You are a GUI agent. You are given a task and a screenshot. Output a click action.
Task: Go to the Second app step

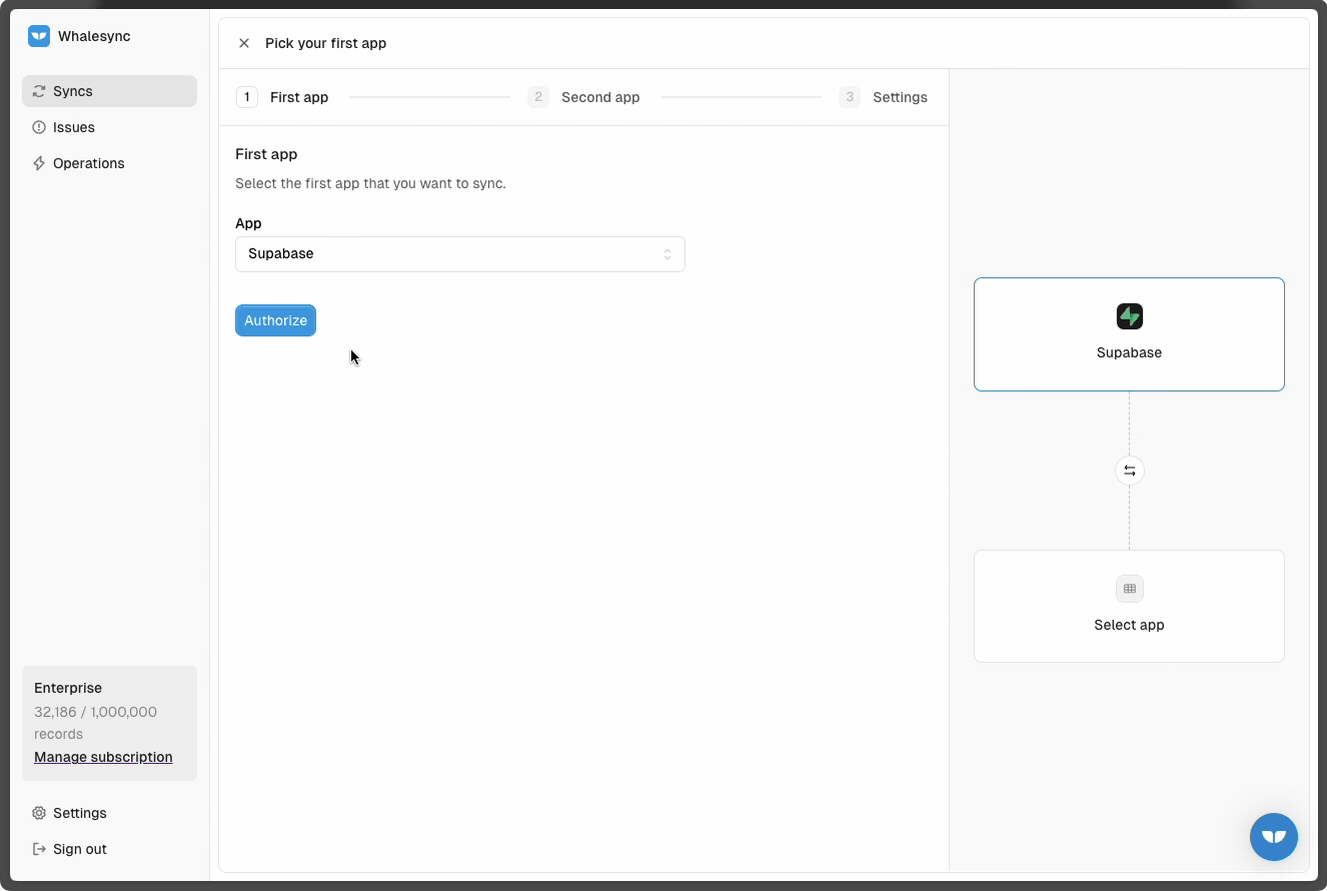click(584, 97)
